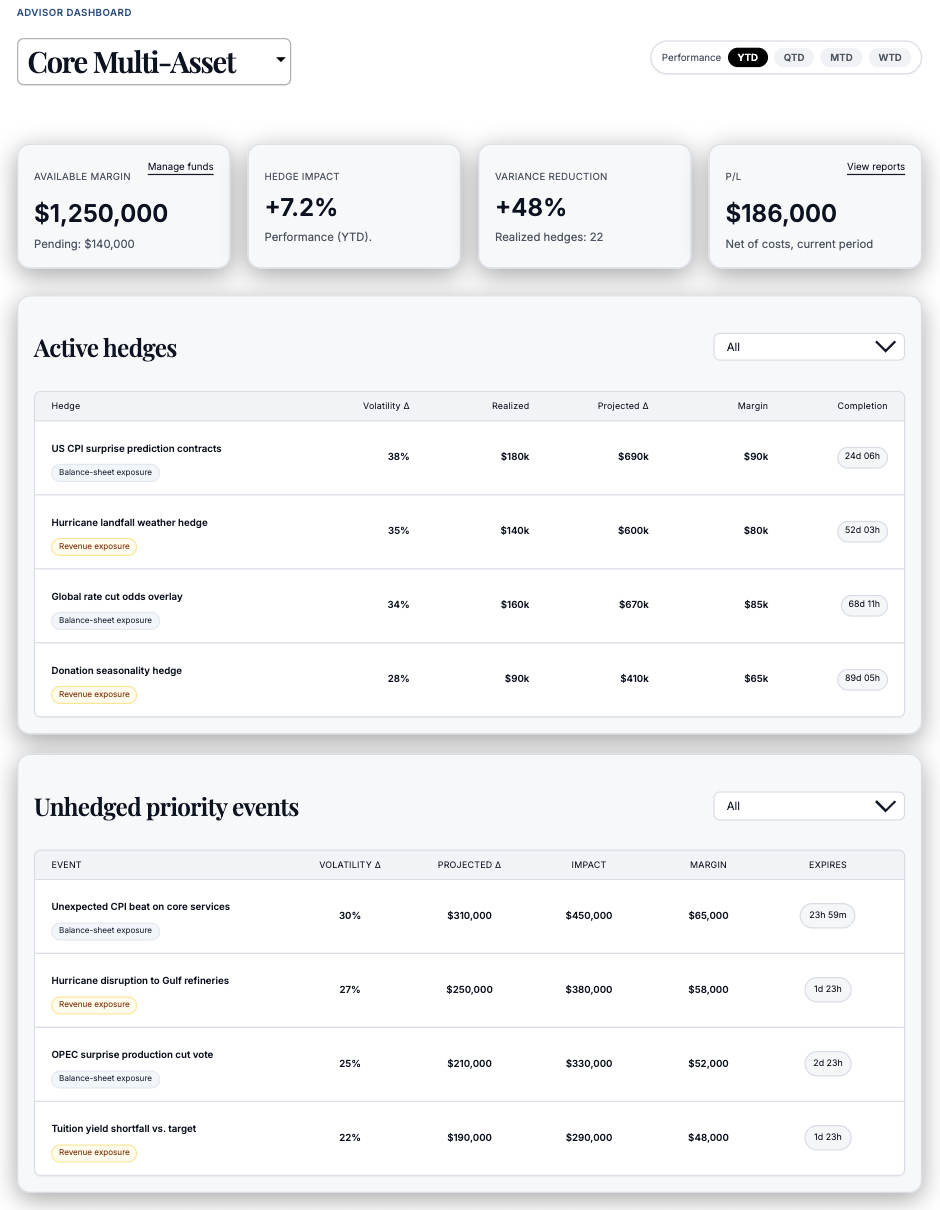Switch performance view to MTD

(x=841, y=57)
